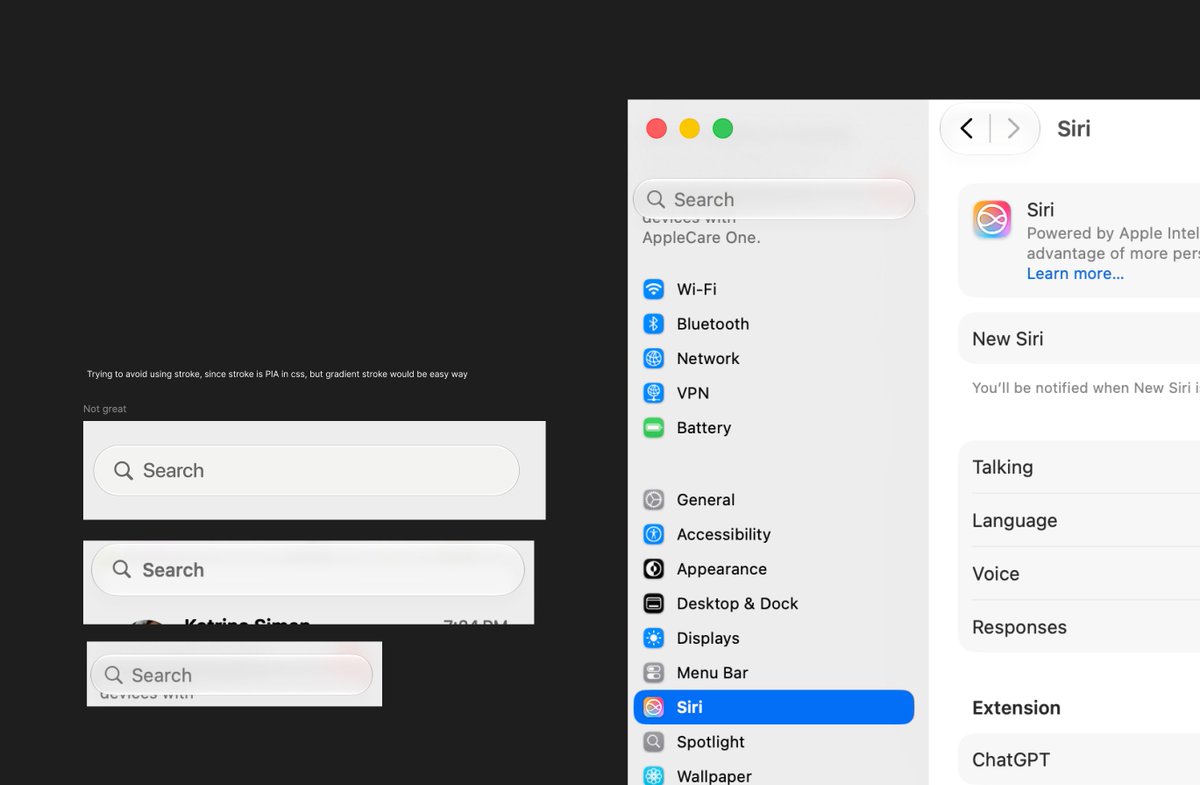Open the New Siri row
The image size is (1200, 785).
tap(1079, 339)
